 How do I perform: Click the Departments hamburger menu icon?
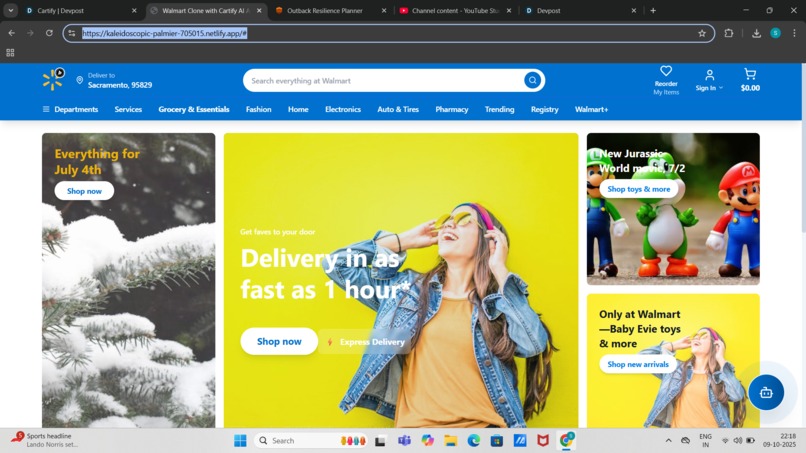46,109
